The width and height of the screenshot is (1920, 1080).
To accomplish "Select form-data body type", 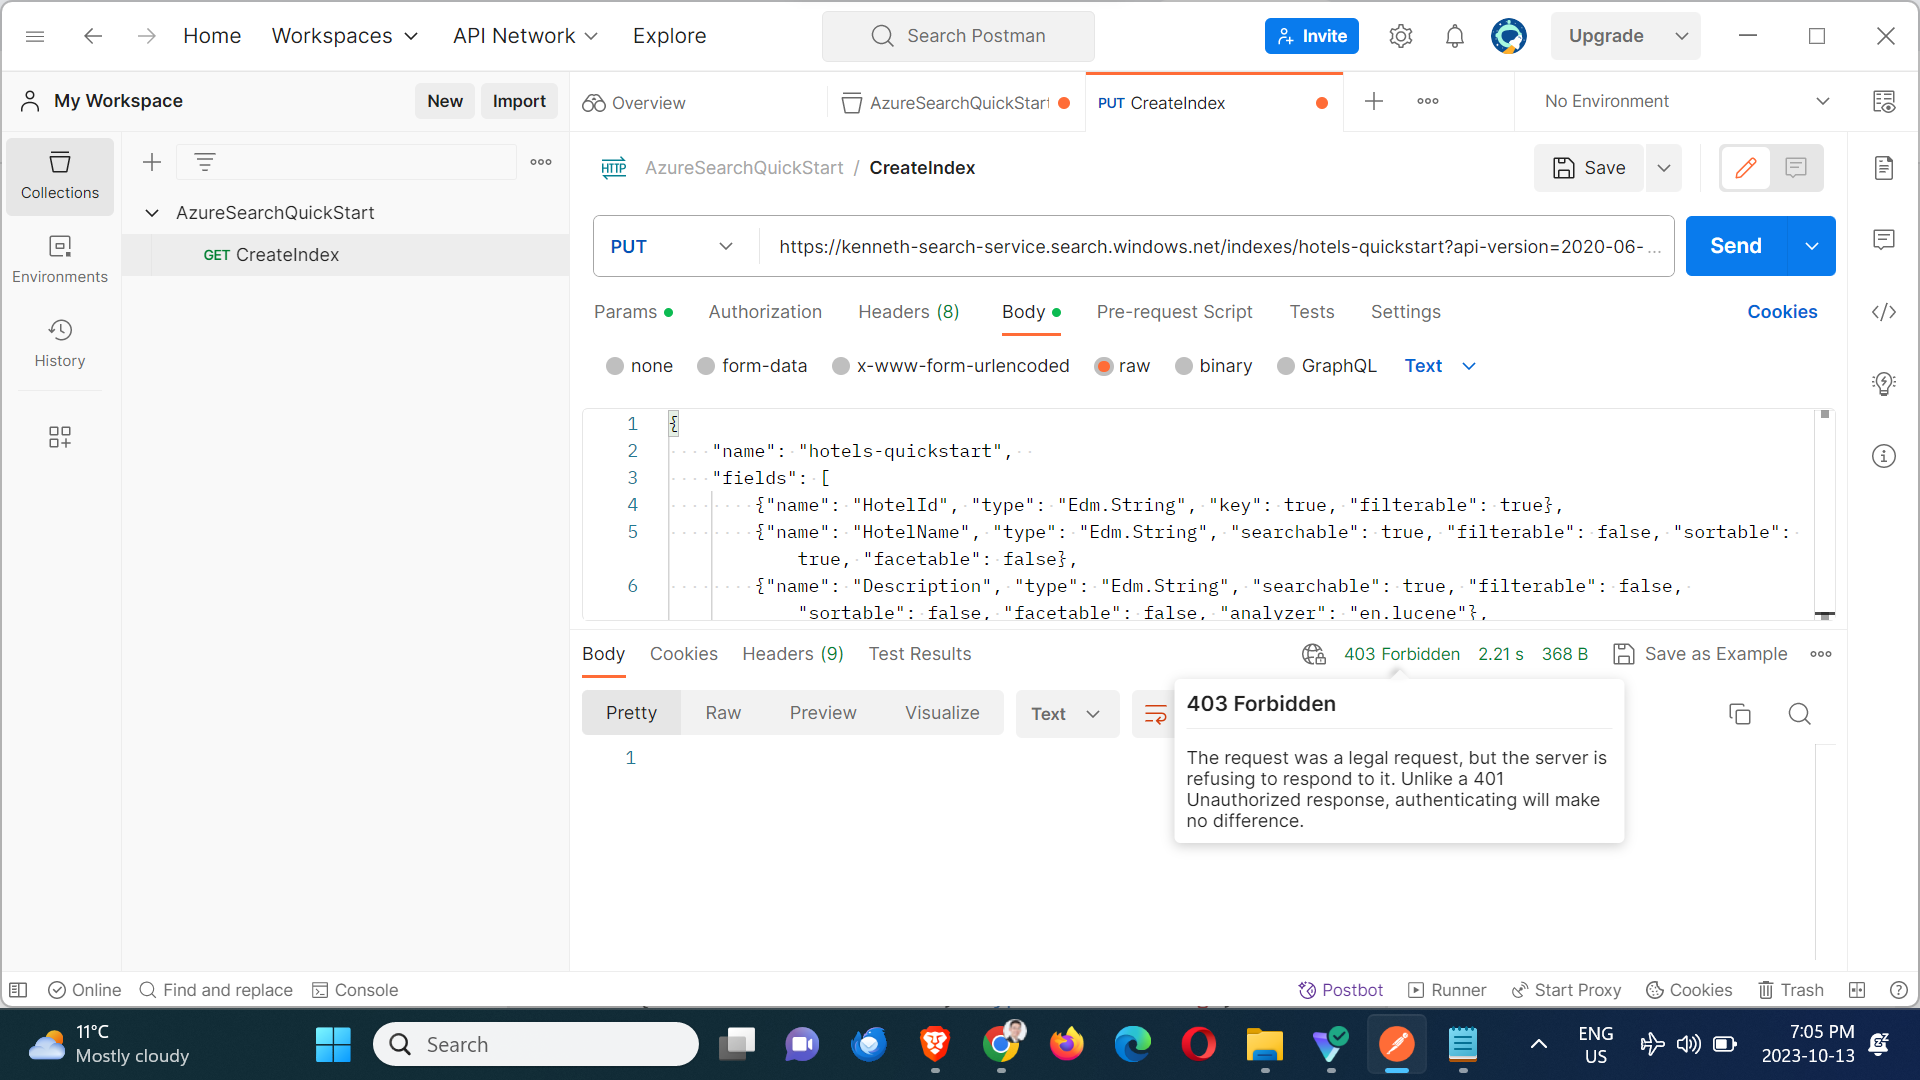I will tap(706, 366).
